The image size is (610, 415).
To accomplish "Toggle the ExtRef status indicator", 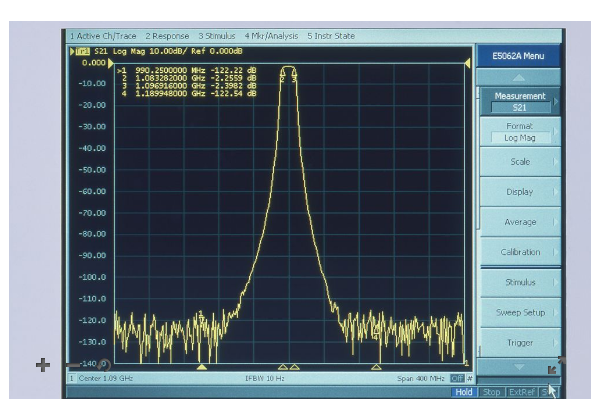I will (521, 392).
